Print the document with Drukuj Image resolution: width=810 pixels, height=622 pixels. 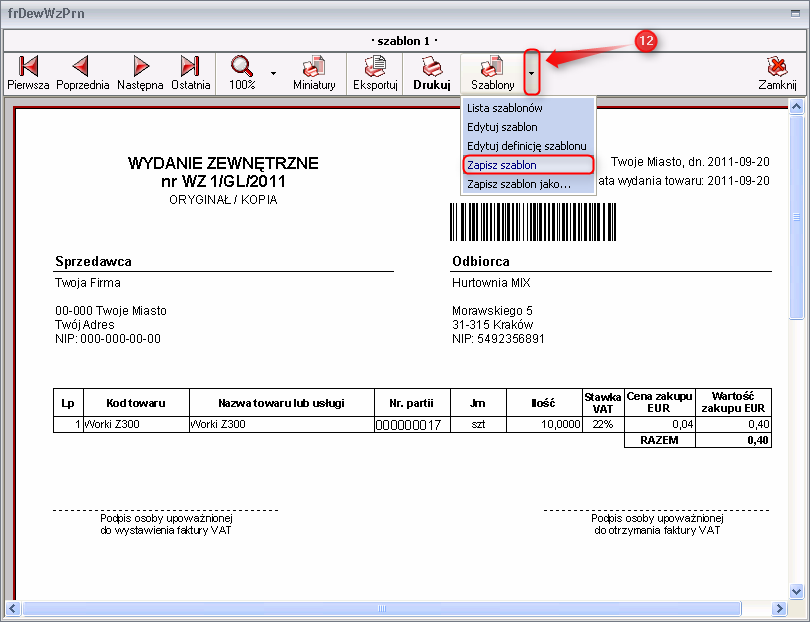[431, 73]
